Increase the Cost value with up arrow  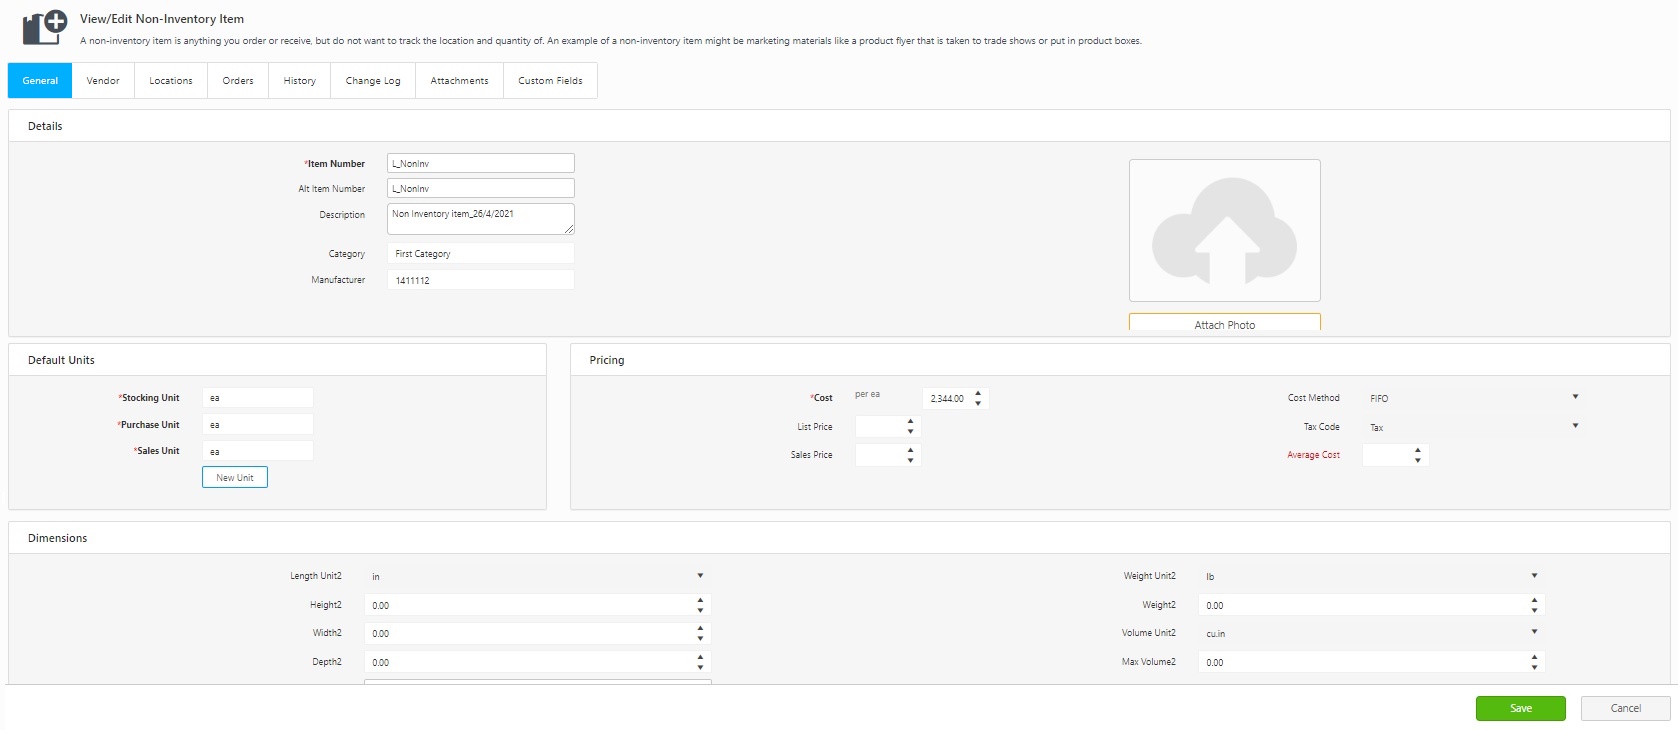978,392
